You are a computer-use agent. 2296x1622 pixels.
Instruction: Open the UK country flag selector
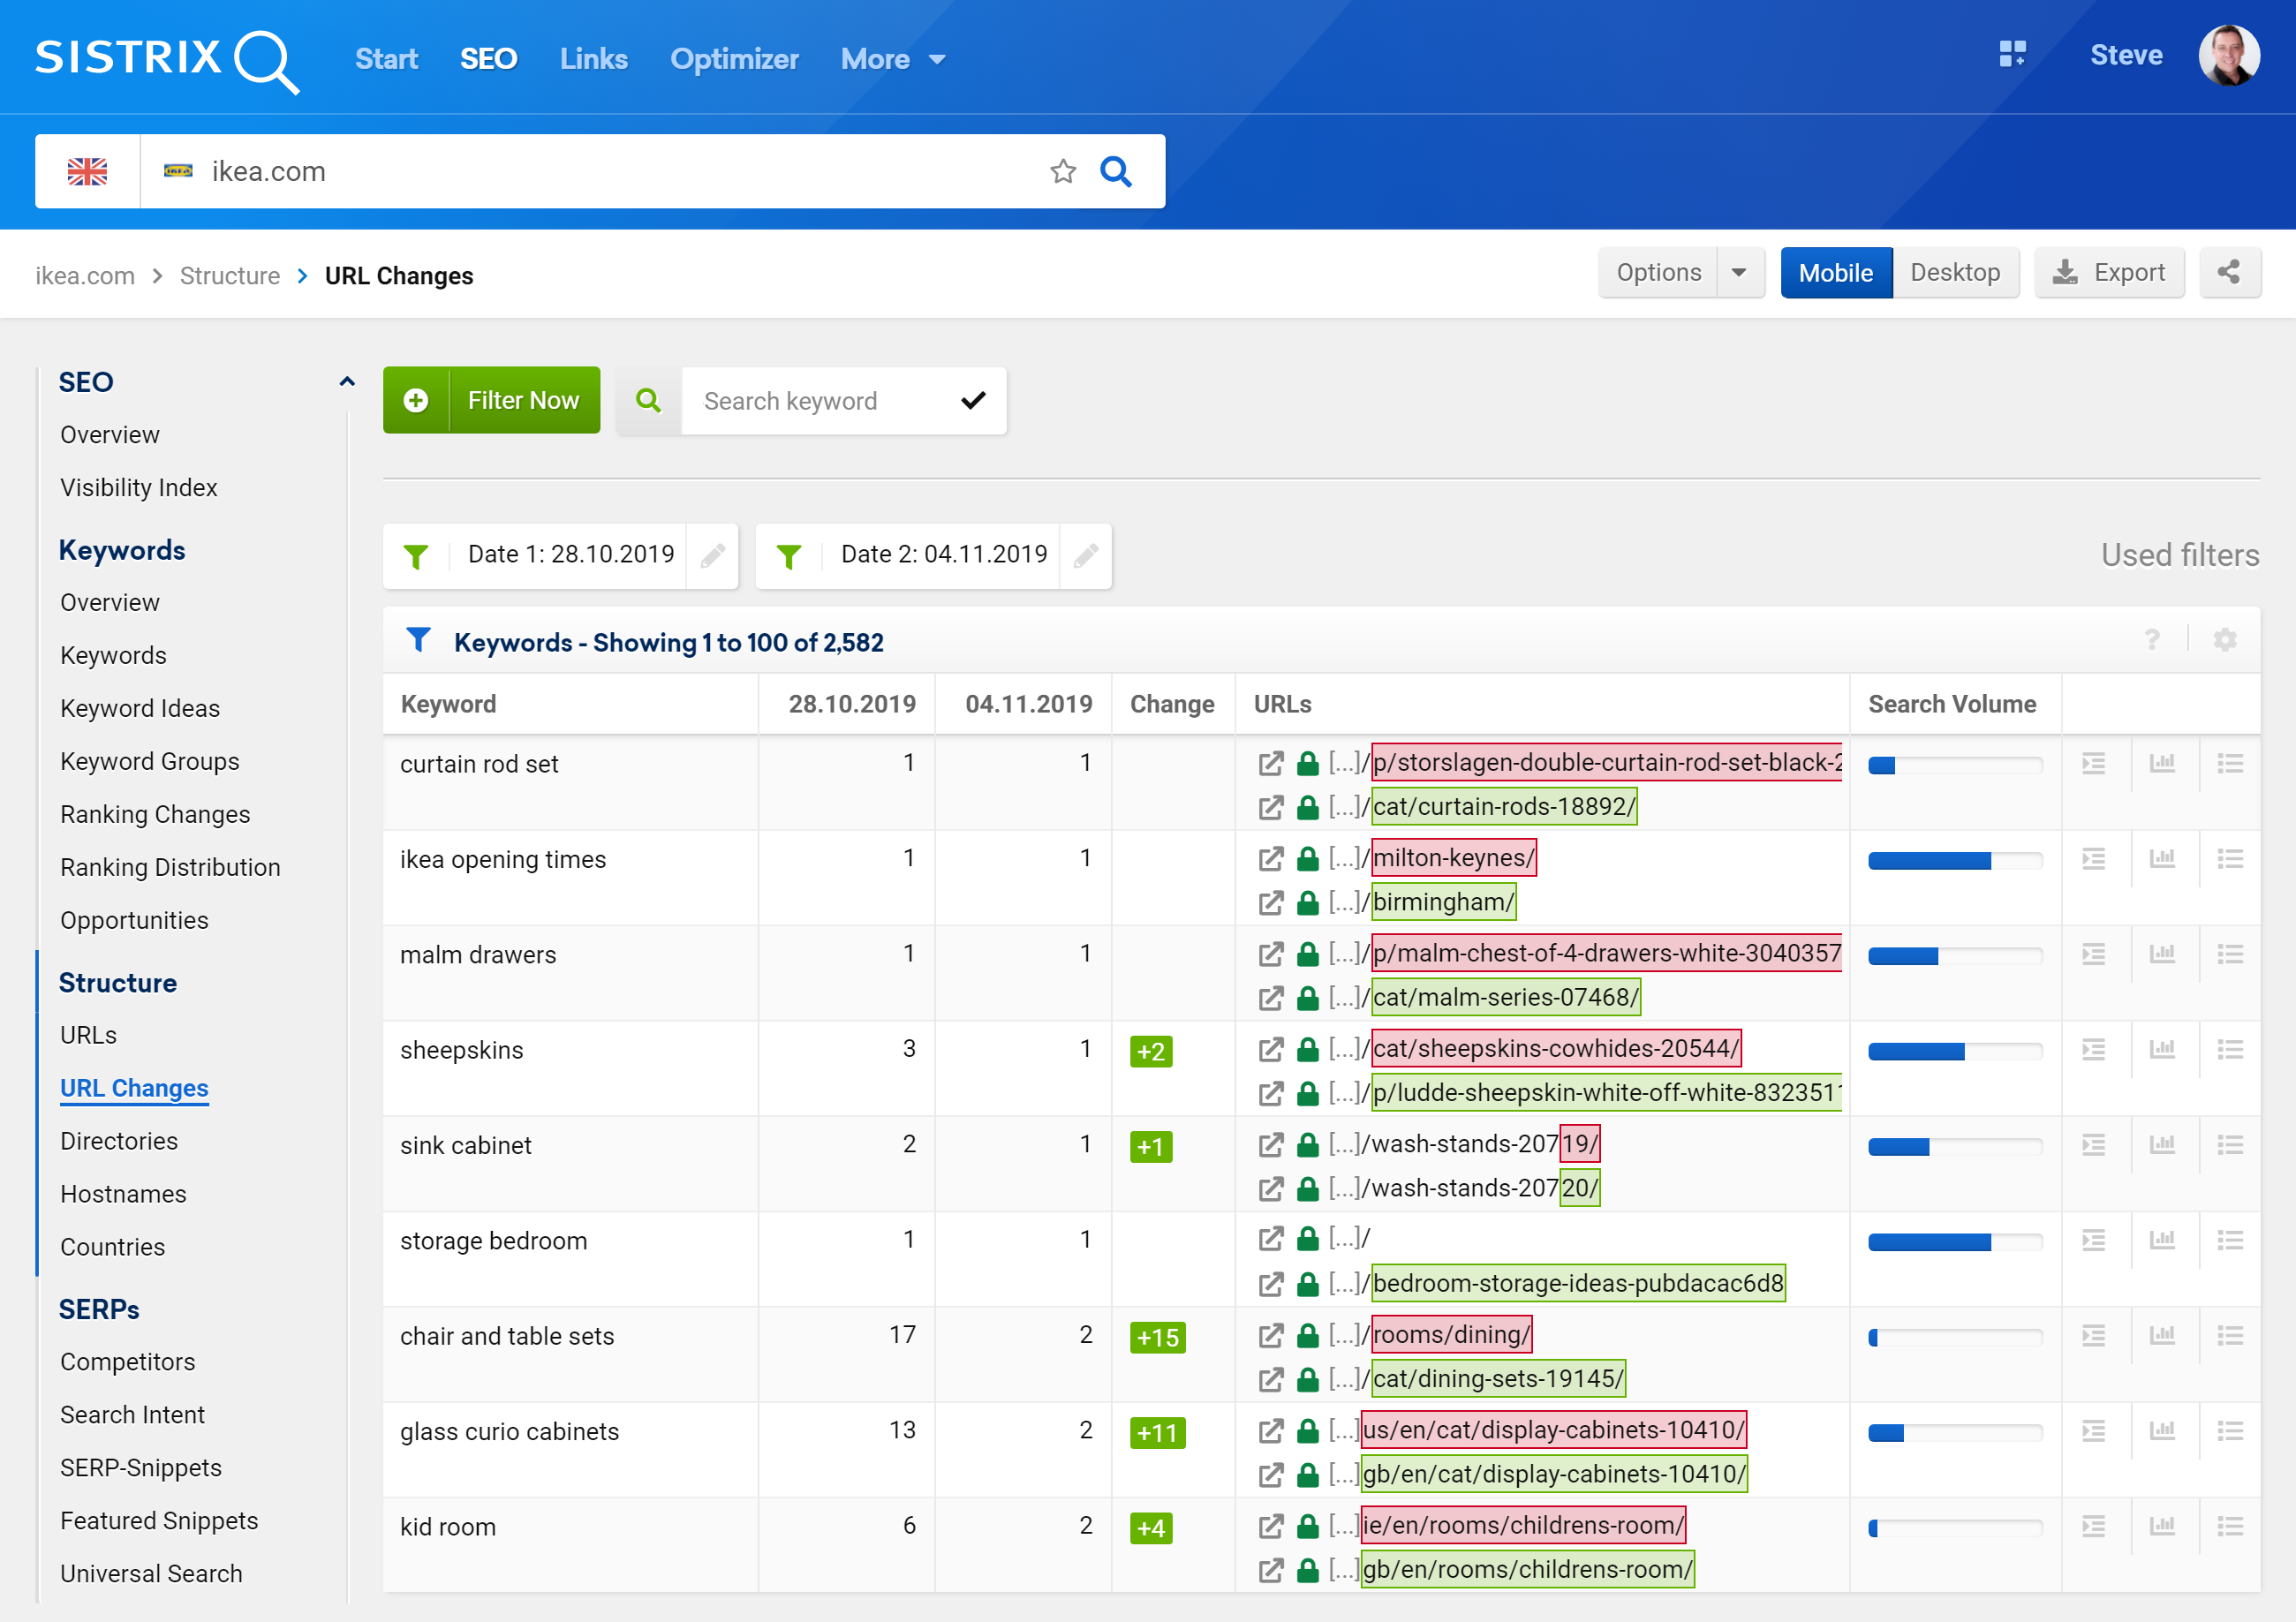[x=88, y=171]
